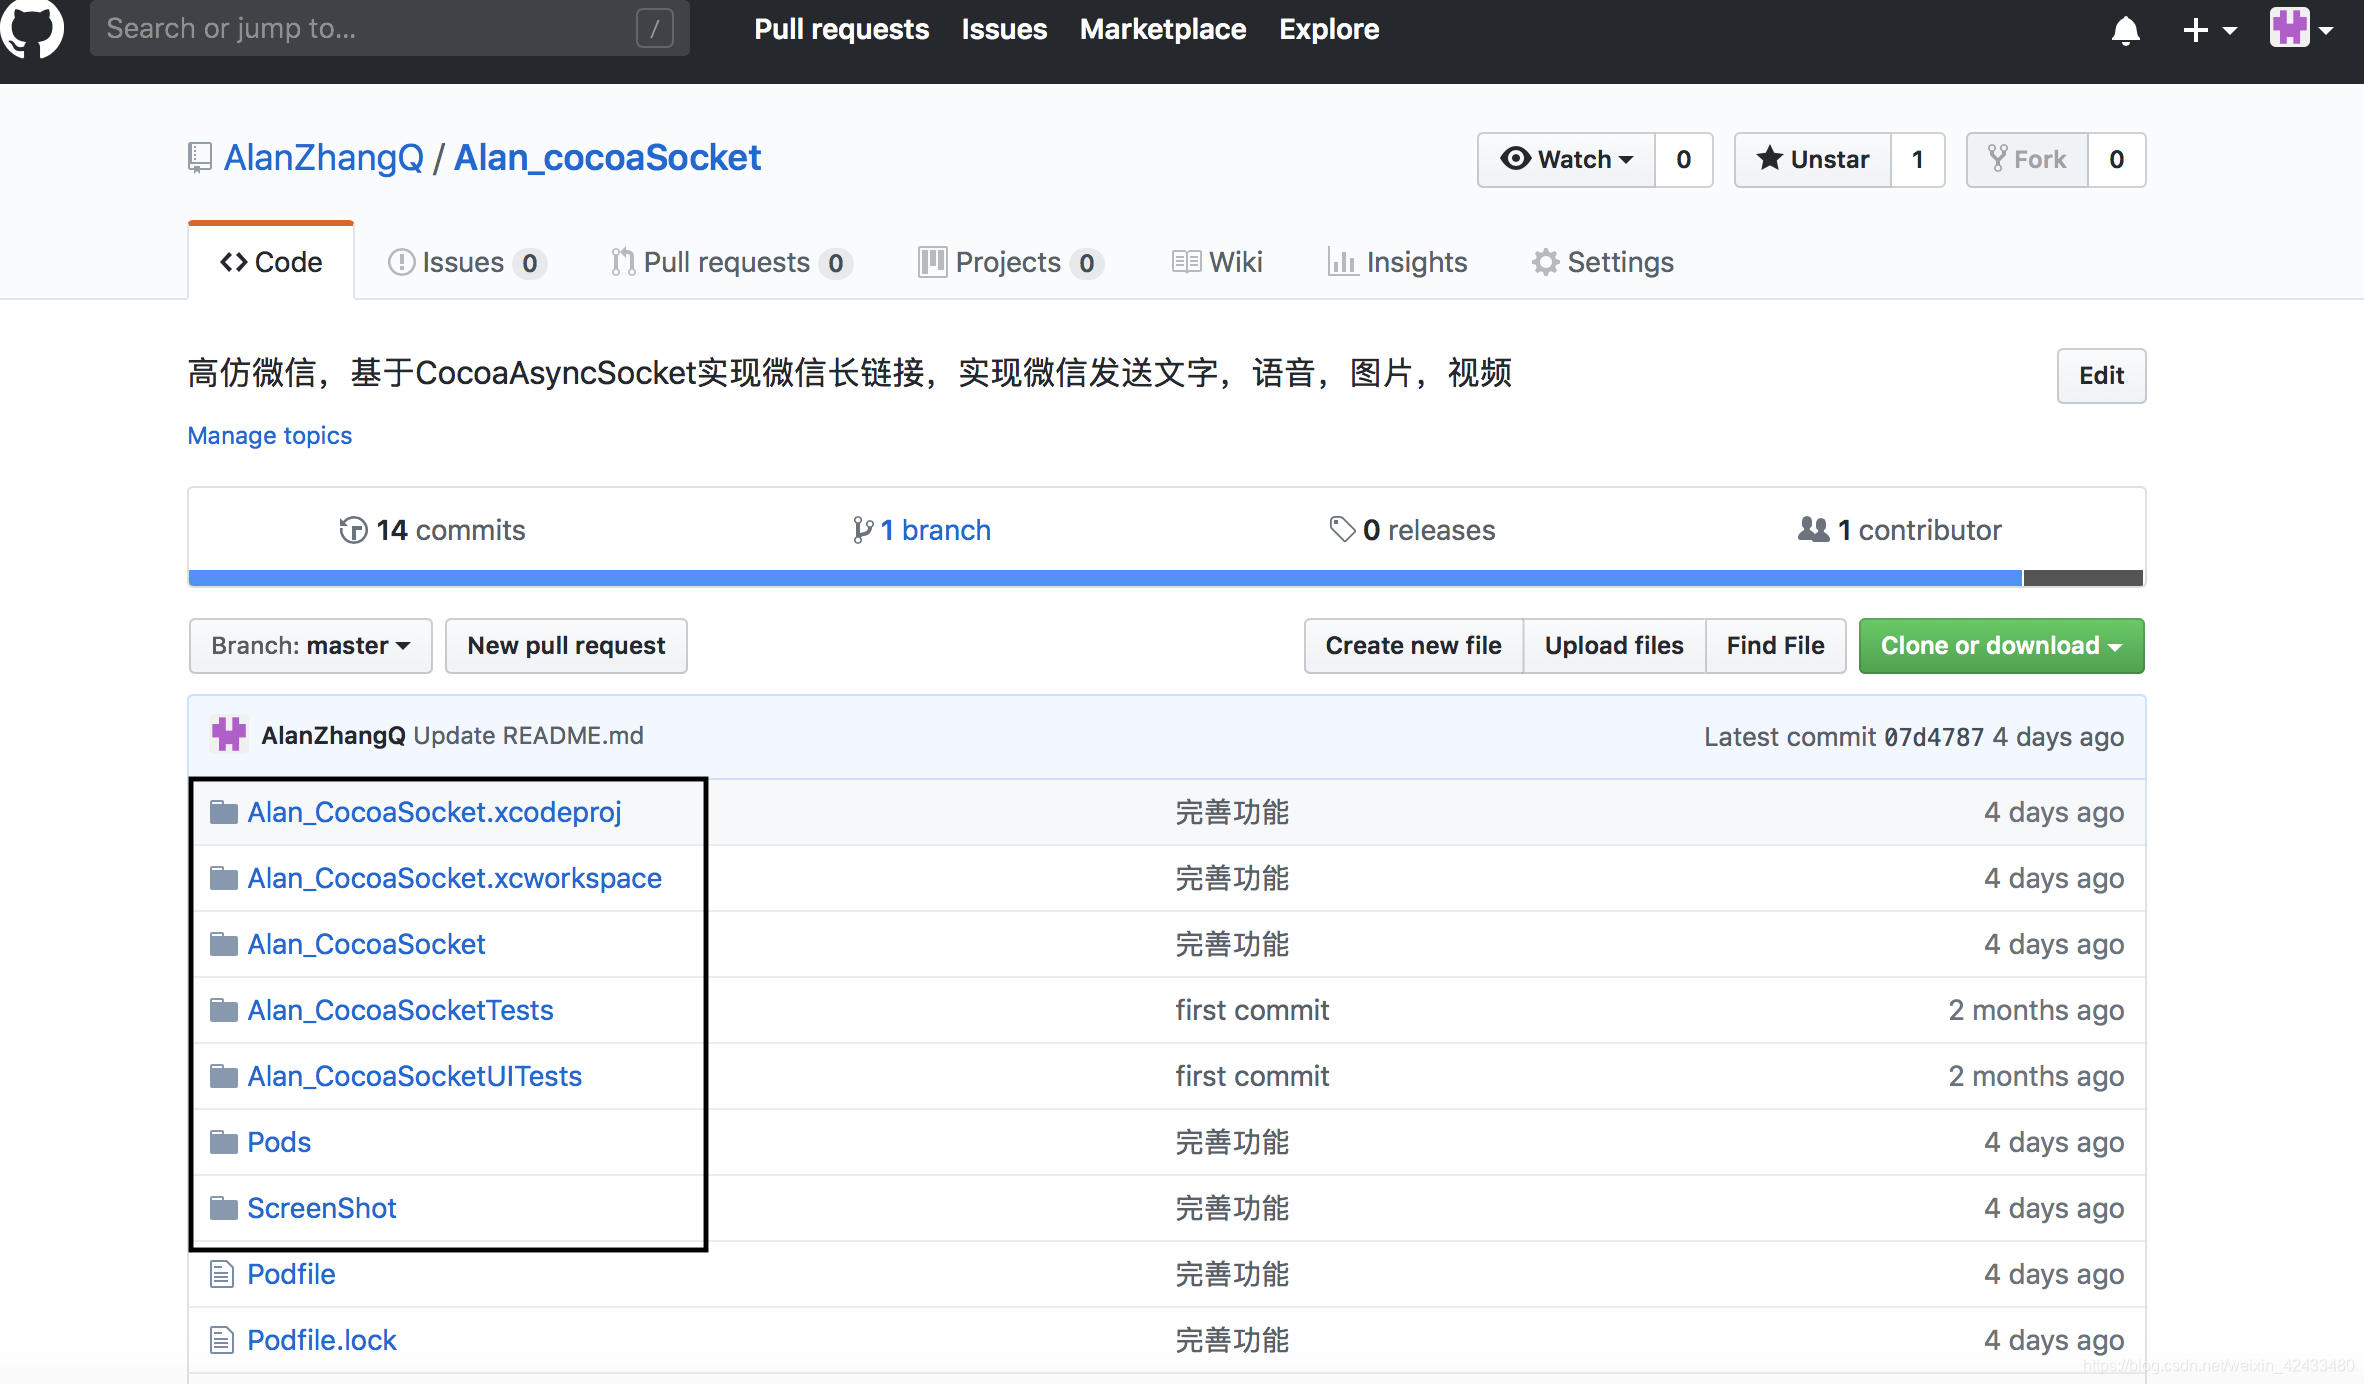This screenshot has width=2364, height=1384.
Task: Open the Branch: master dropdown
Action: pos(310,646)
